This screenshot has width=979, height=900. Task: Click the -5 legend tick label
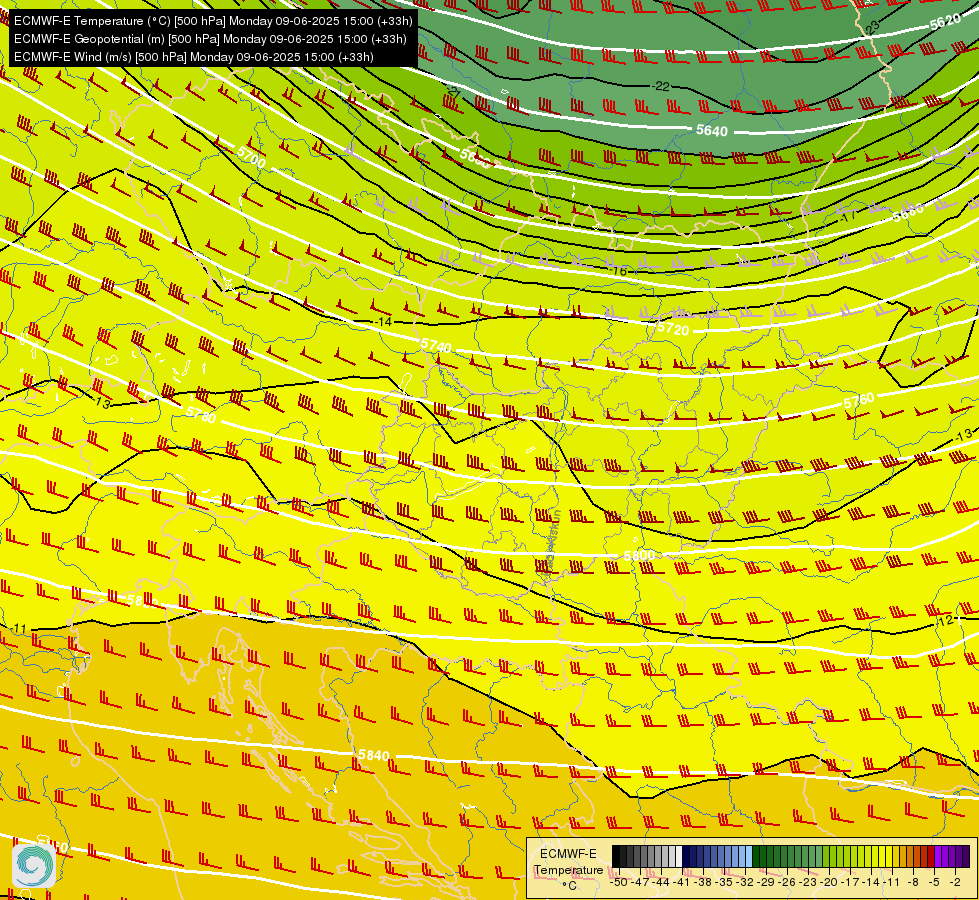(934, 882)
